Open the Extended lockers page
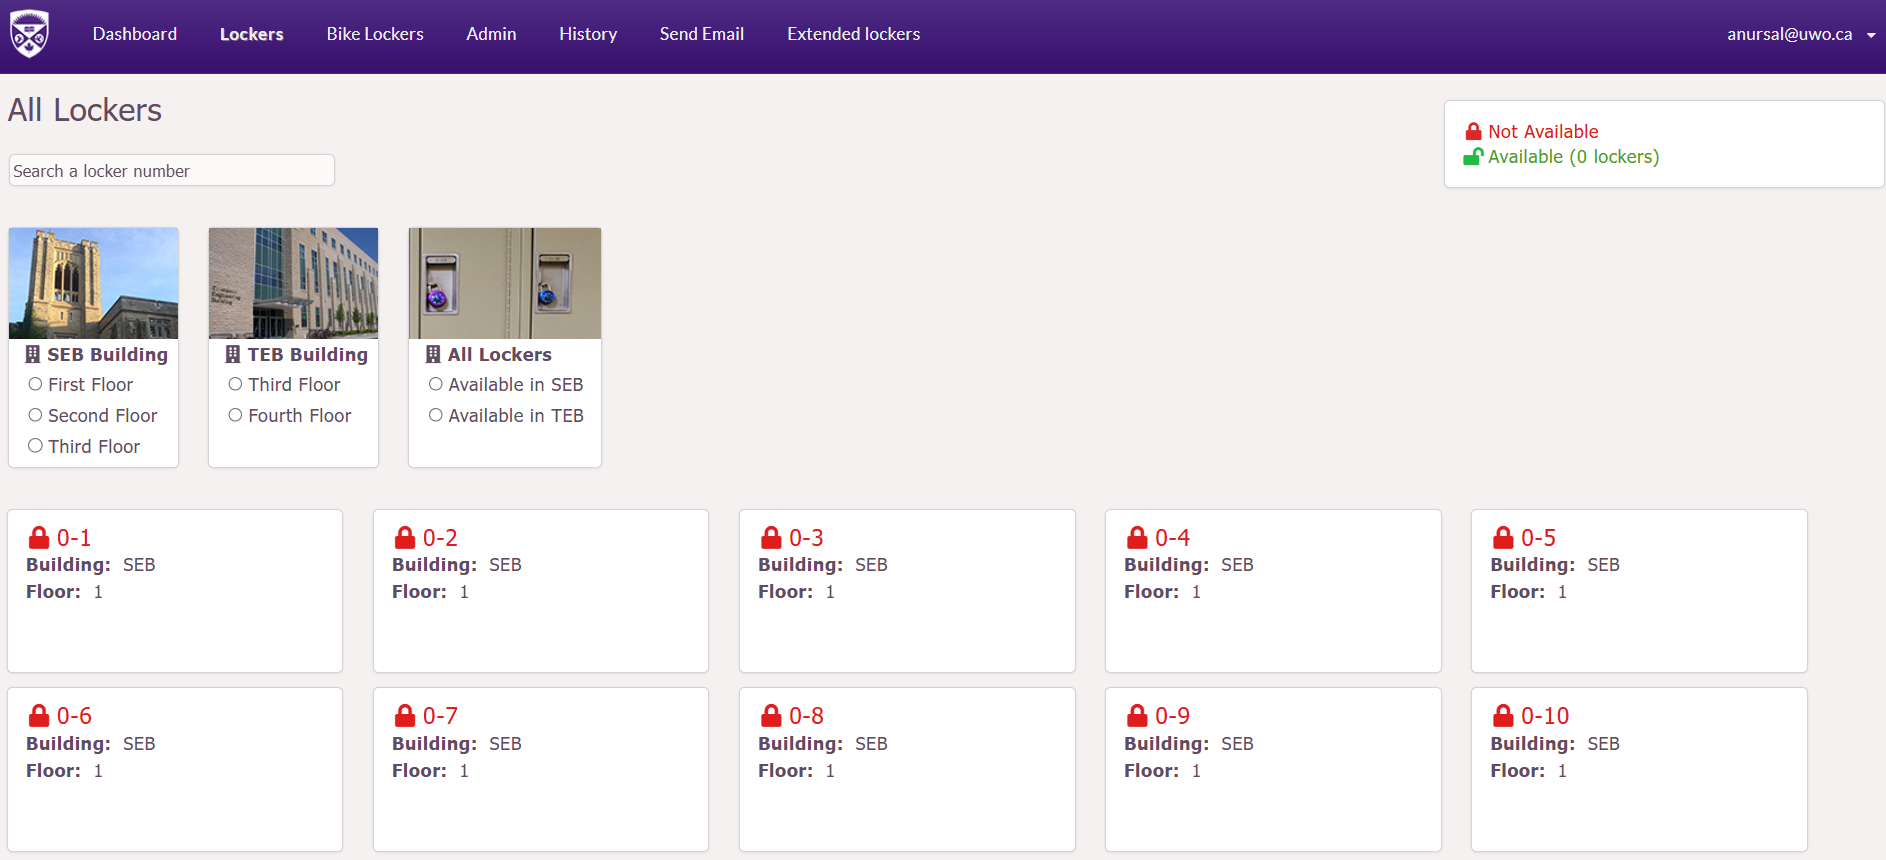 853,34
